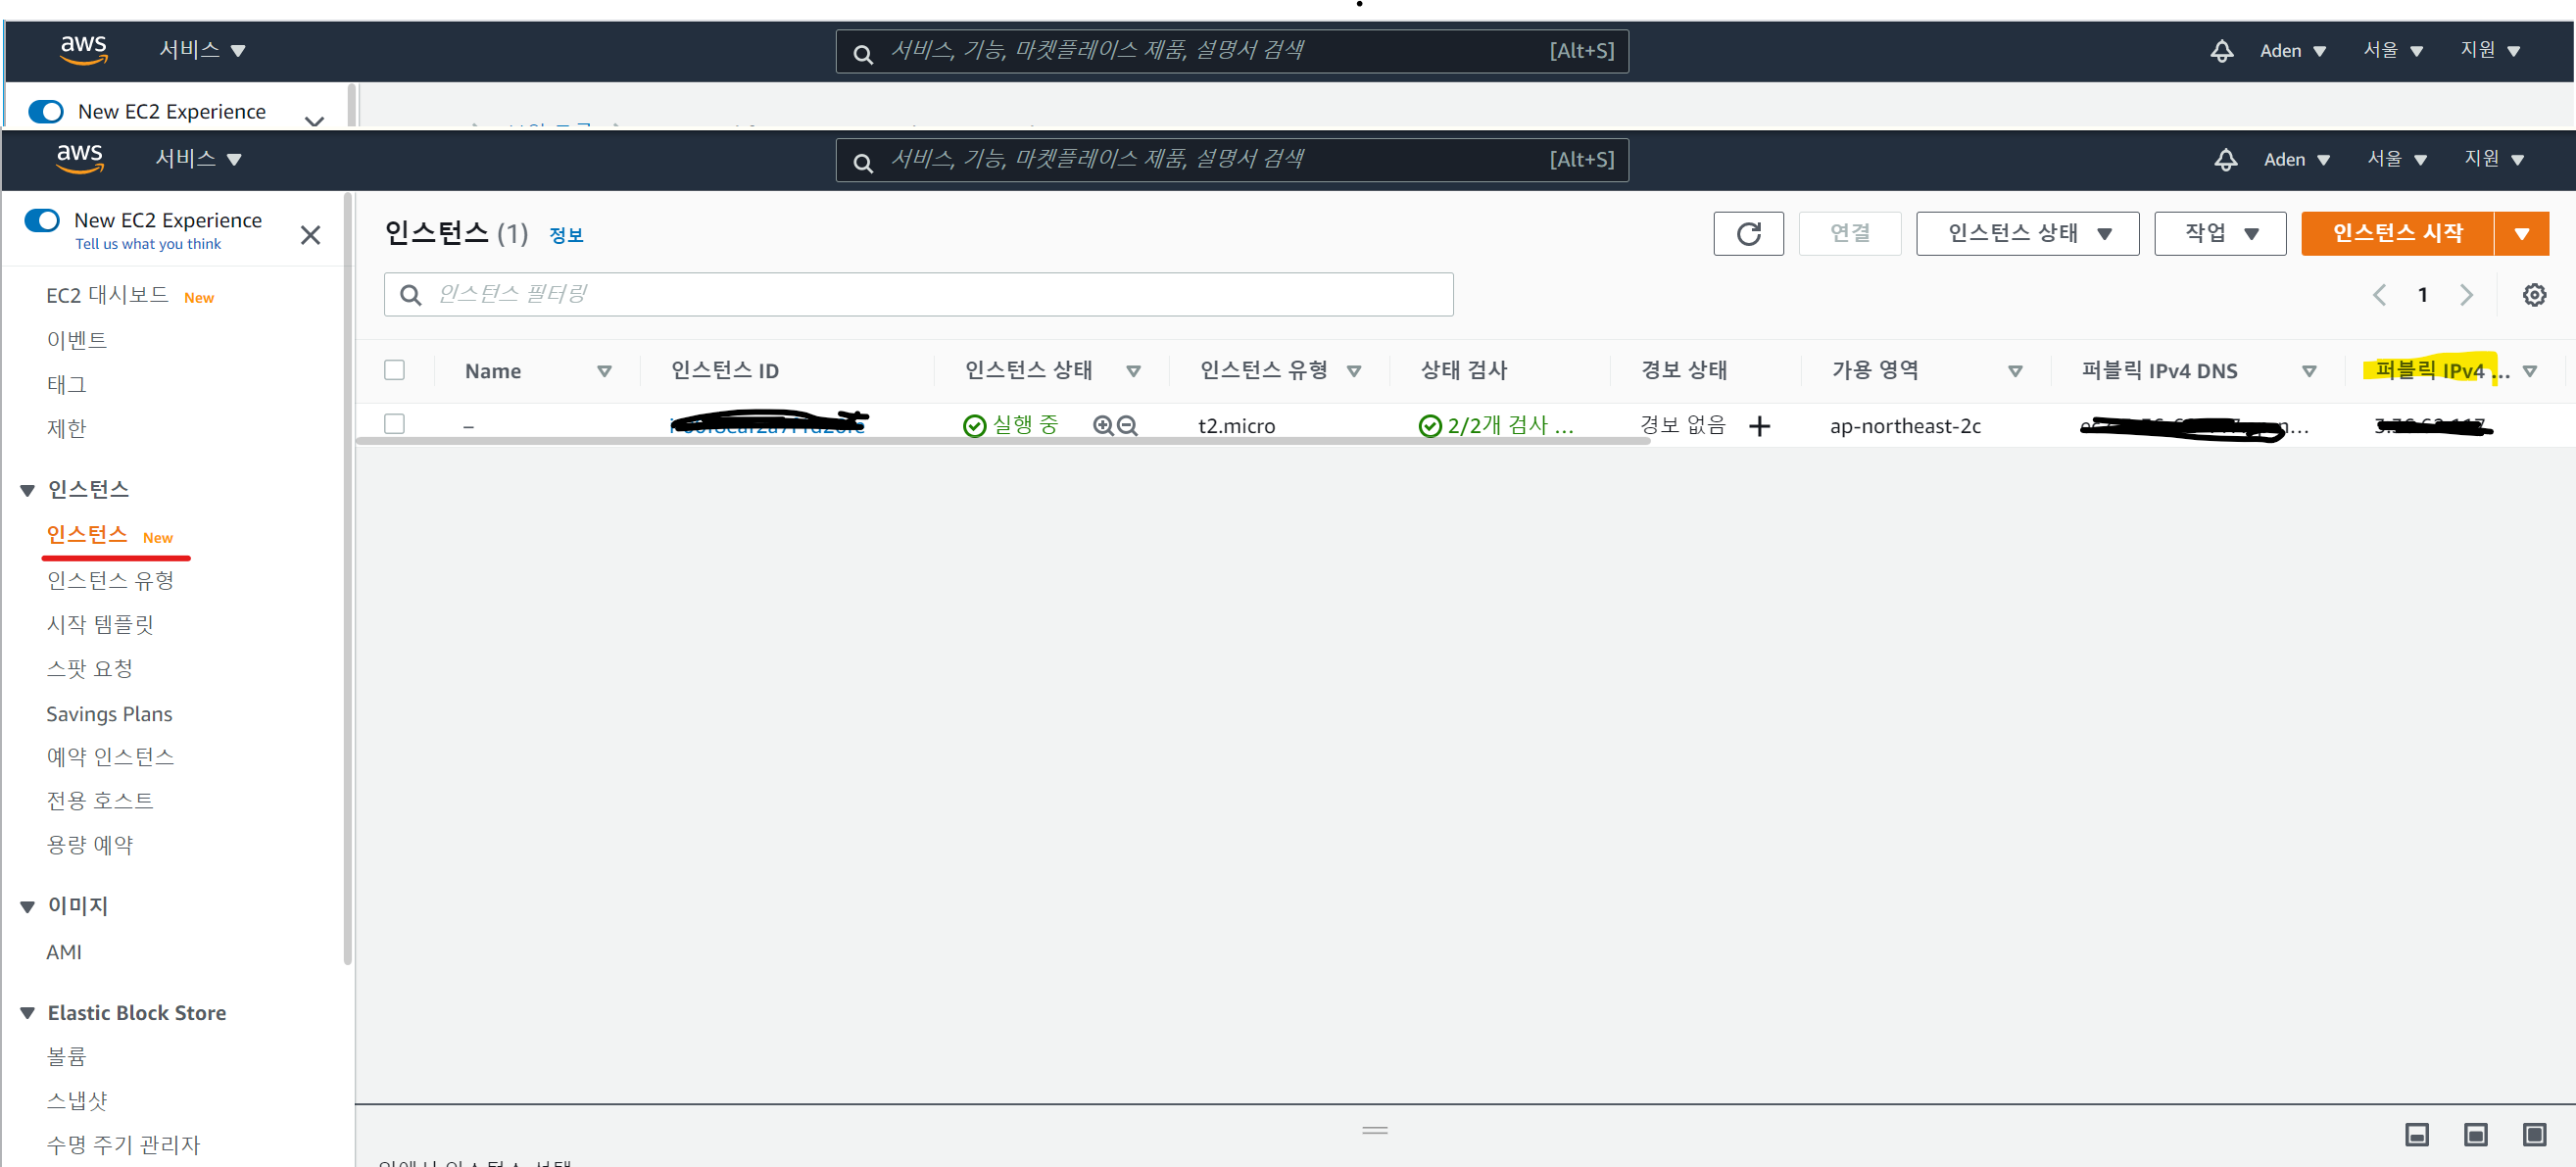This screenshot has width=2576, height=1167.
Task: Click the zoom-in magnifier next to 실행 중
Action: click(1102, 426)
